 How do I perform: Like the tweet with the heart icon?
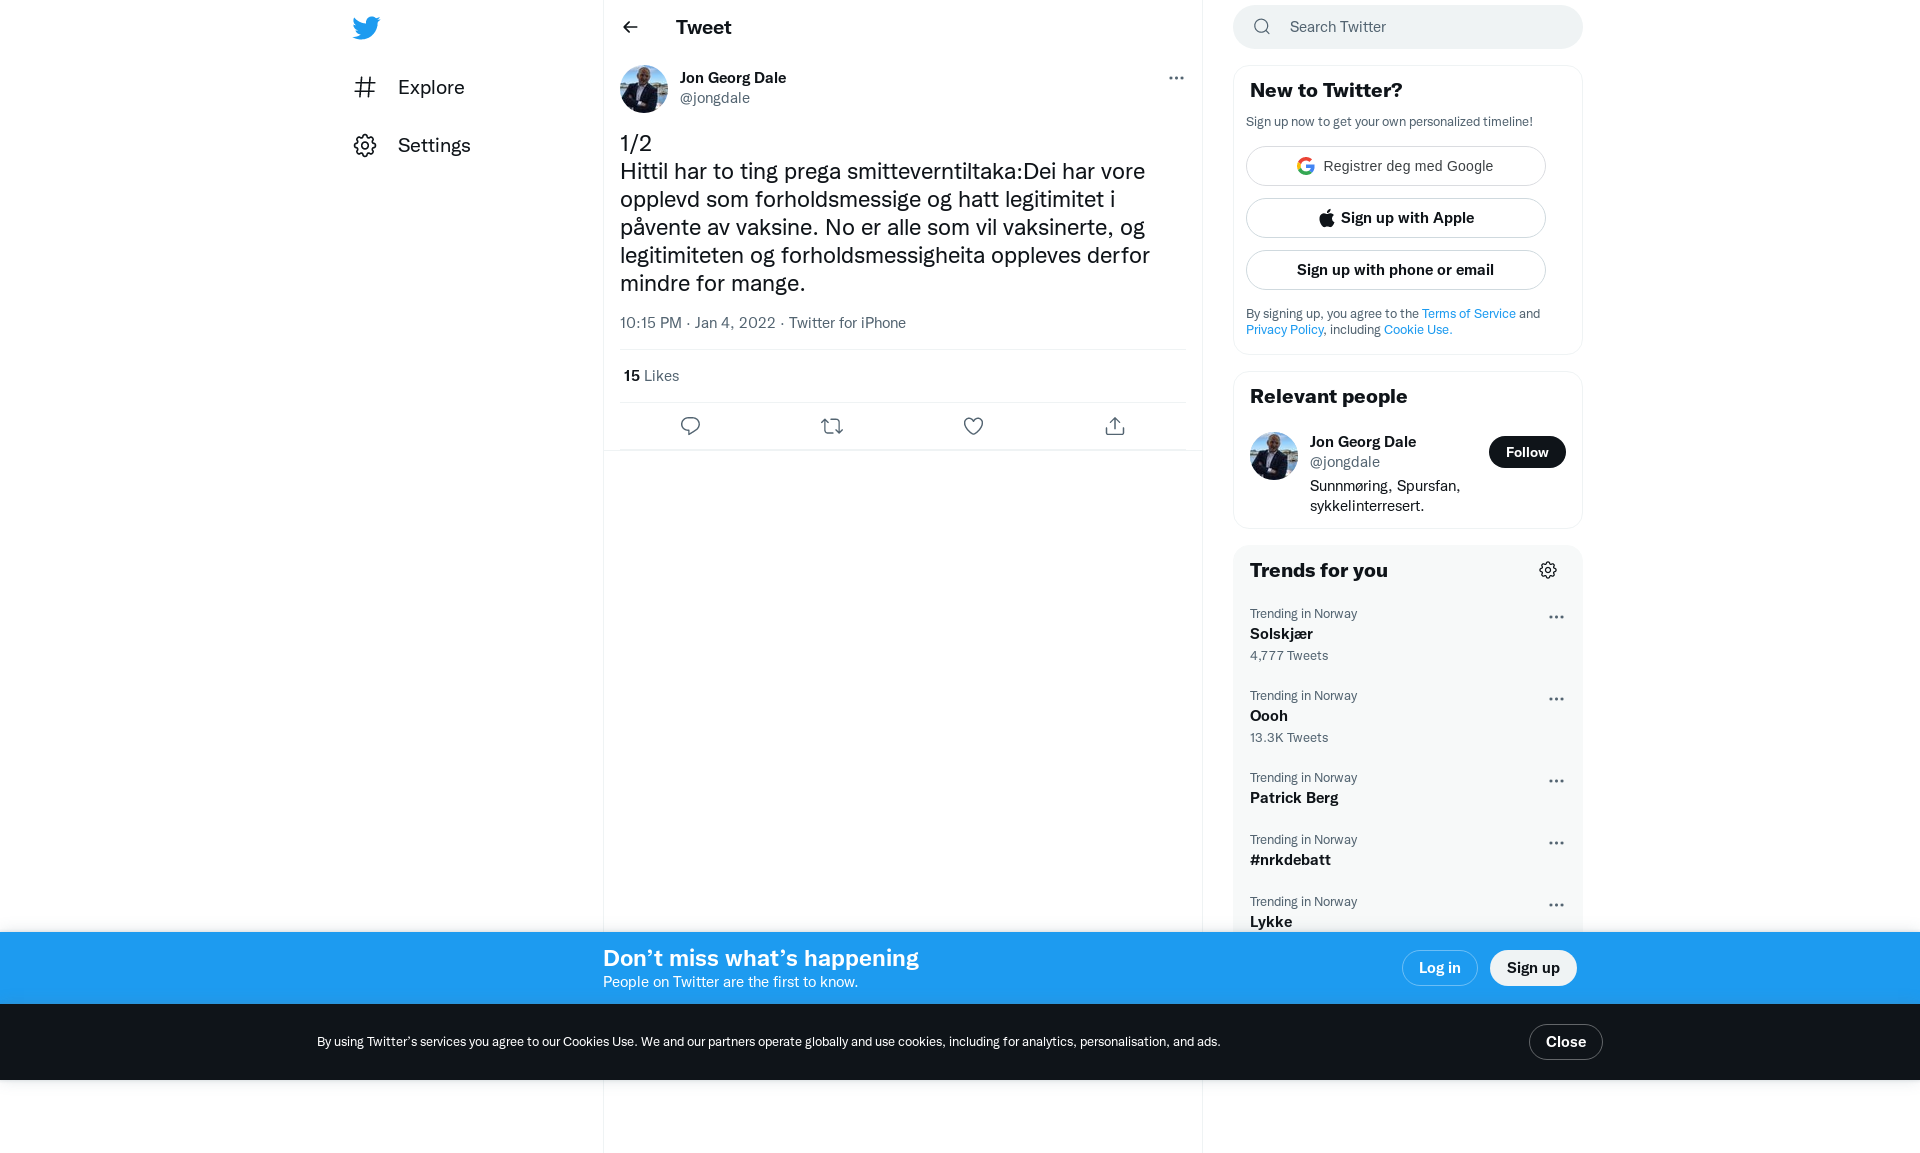973,426
